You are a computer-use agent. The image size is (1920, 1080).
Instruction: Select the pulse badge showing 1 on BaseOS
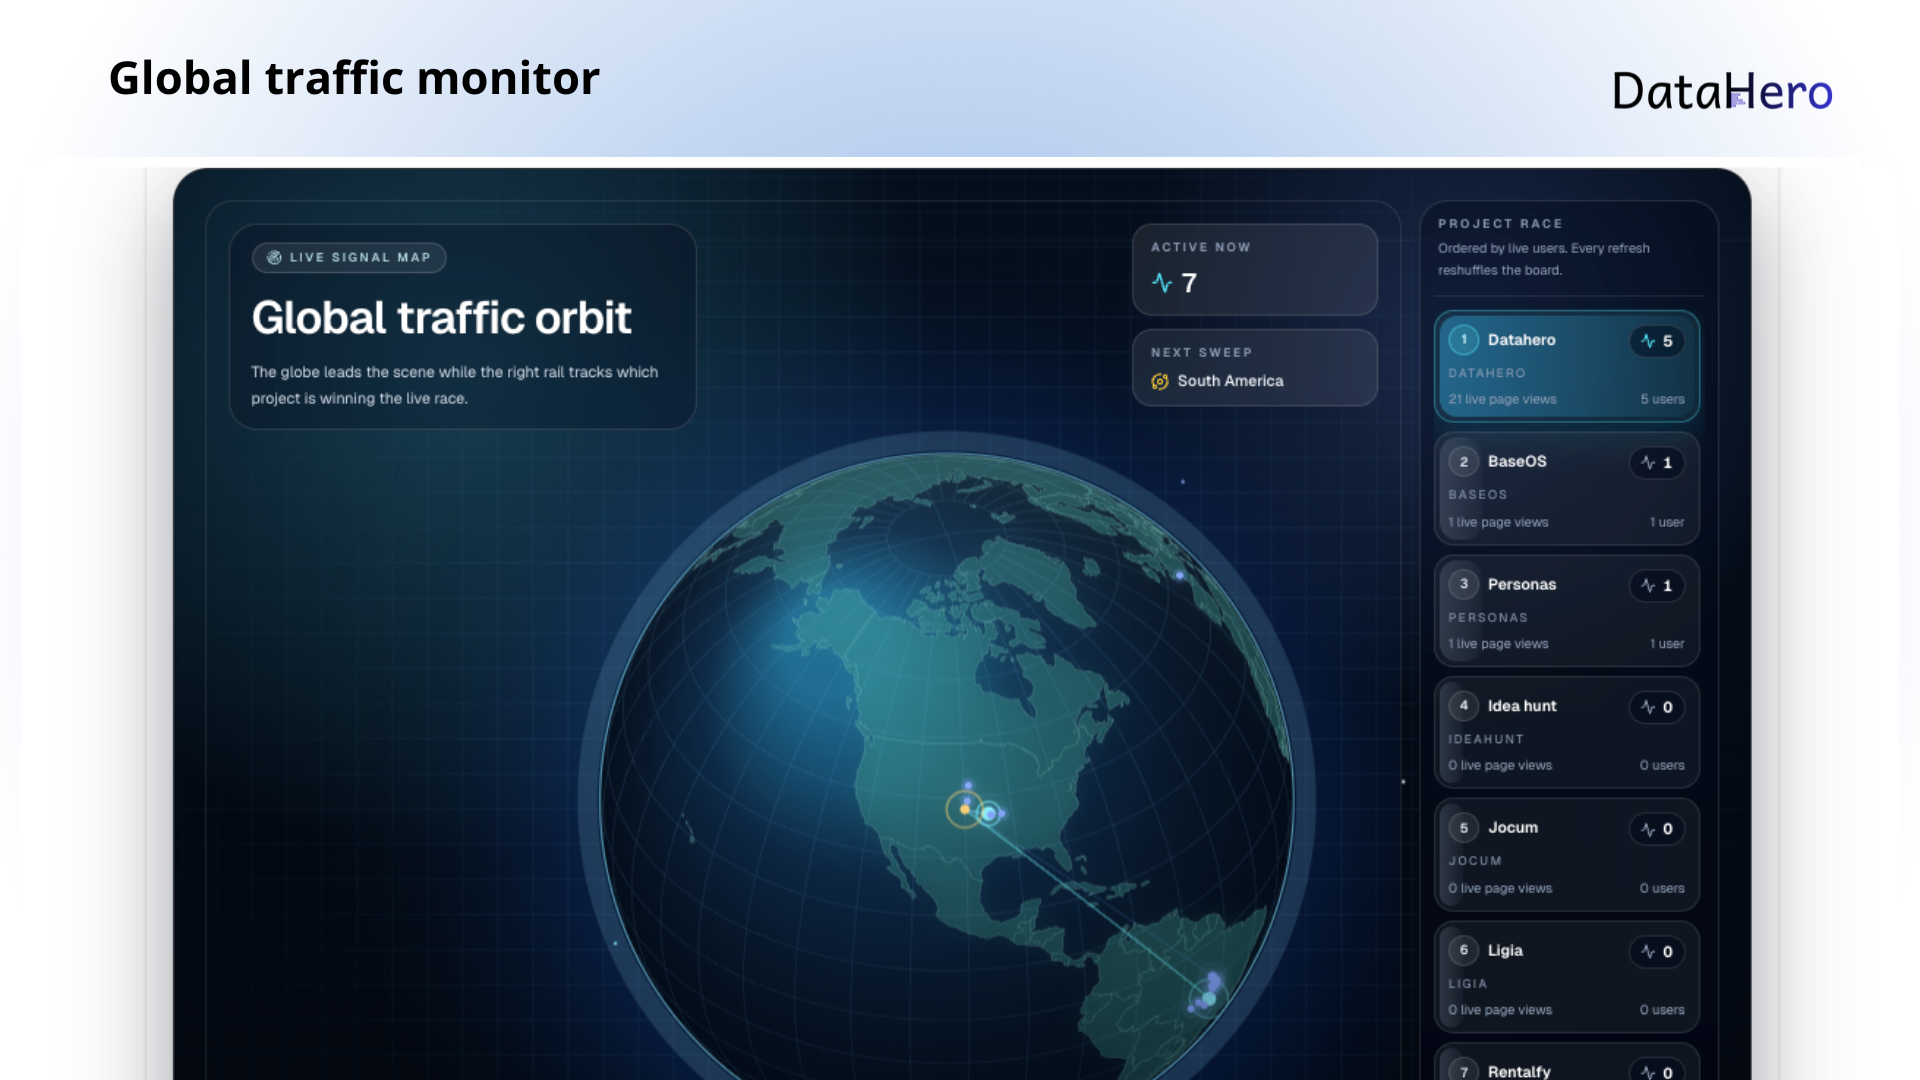(x=1656, y=462)
